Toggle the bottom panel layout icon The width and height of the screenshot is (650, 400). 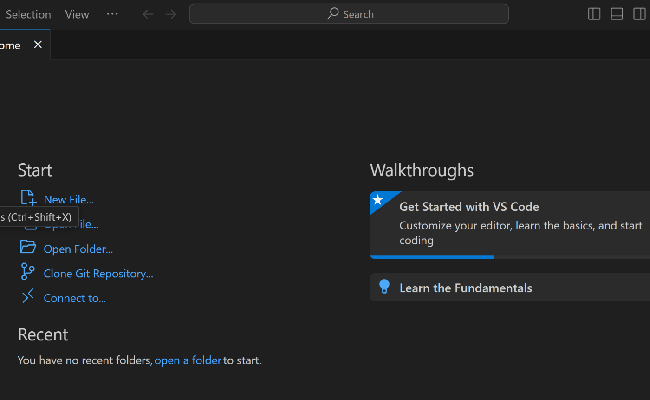[x=617, y=14]
